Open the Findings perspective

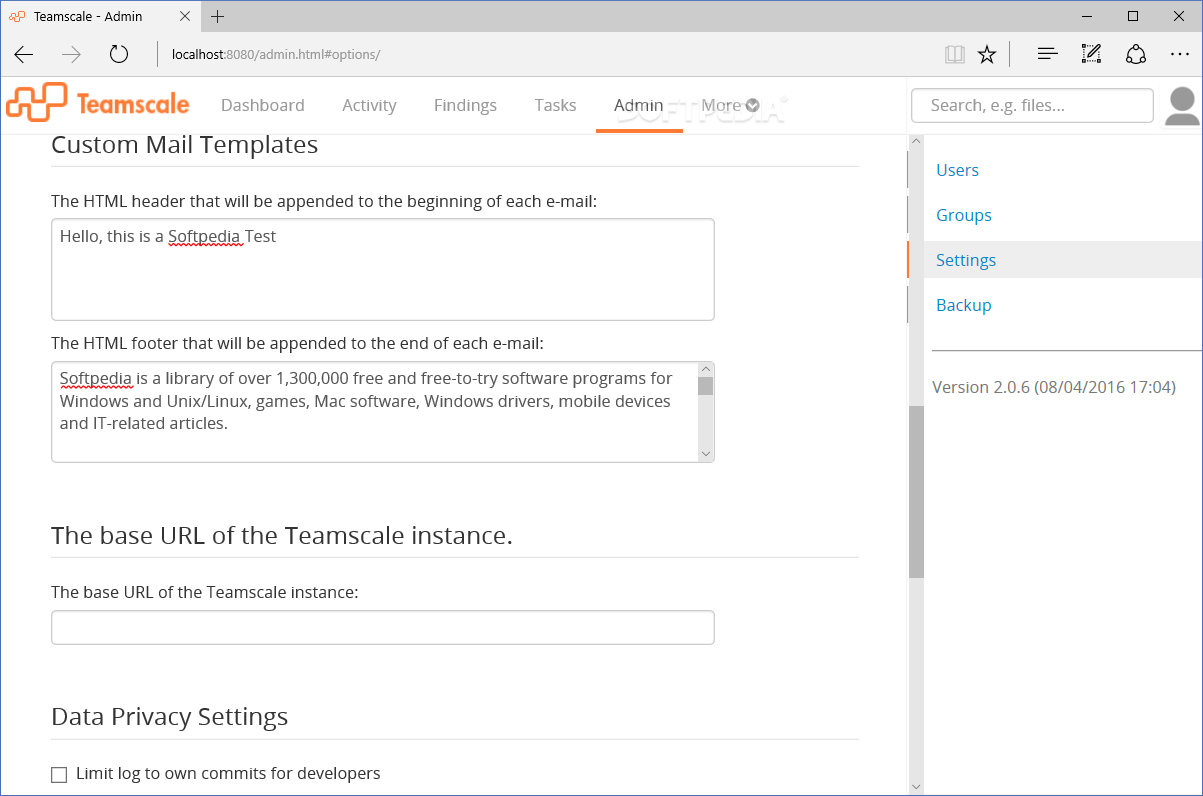pos(465,105)
